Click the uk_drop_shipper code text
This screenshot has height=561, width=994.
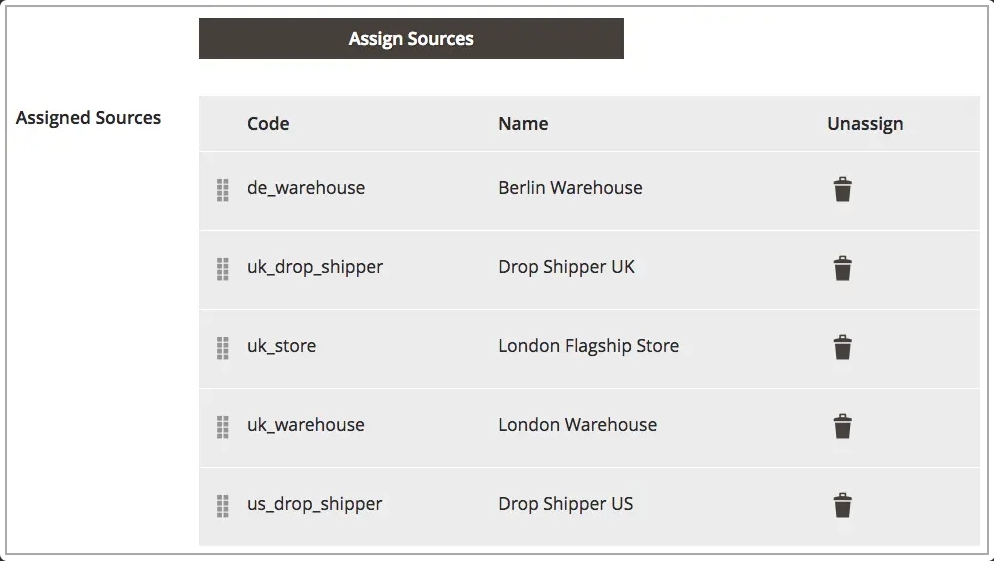tap(315, 268)
